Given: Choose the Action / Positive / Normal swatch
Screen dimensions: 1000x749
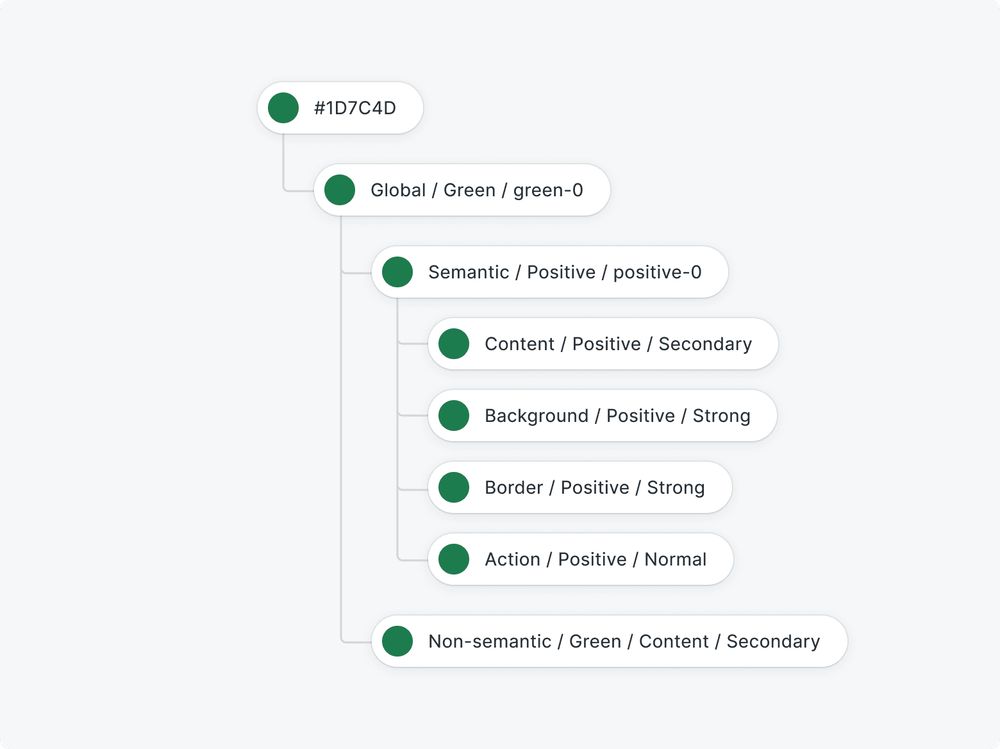Looking at the screenshot, I should [x=454, y=560].
